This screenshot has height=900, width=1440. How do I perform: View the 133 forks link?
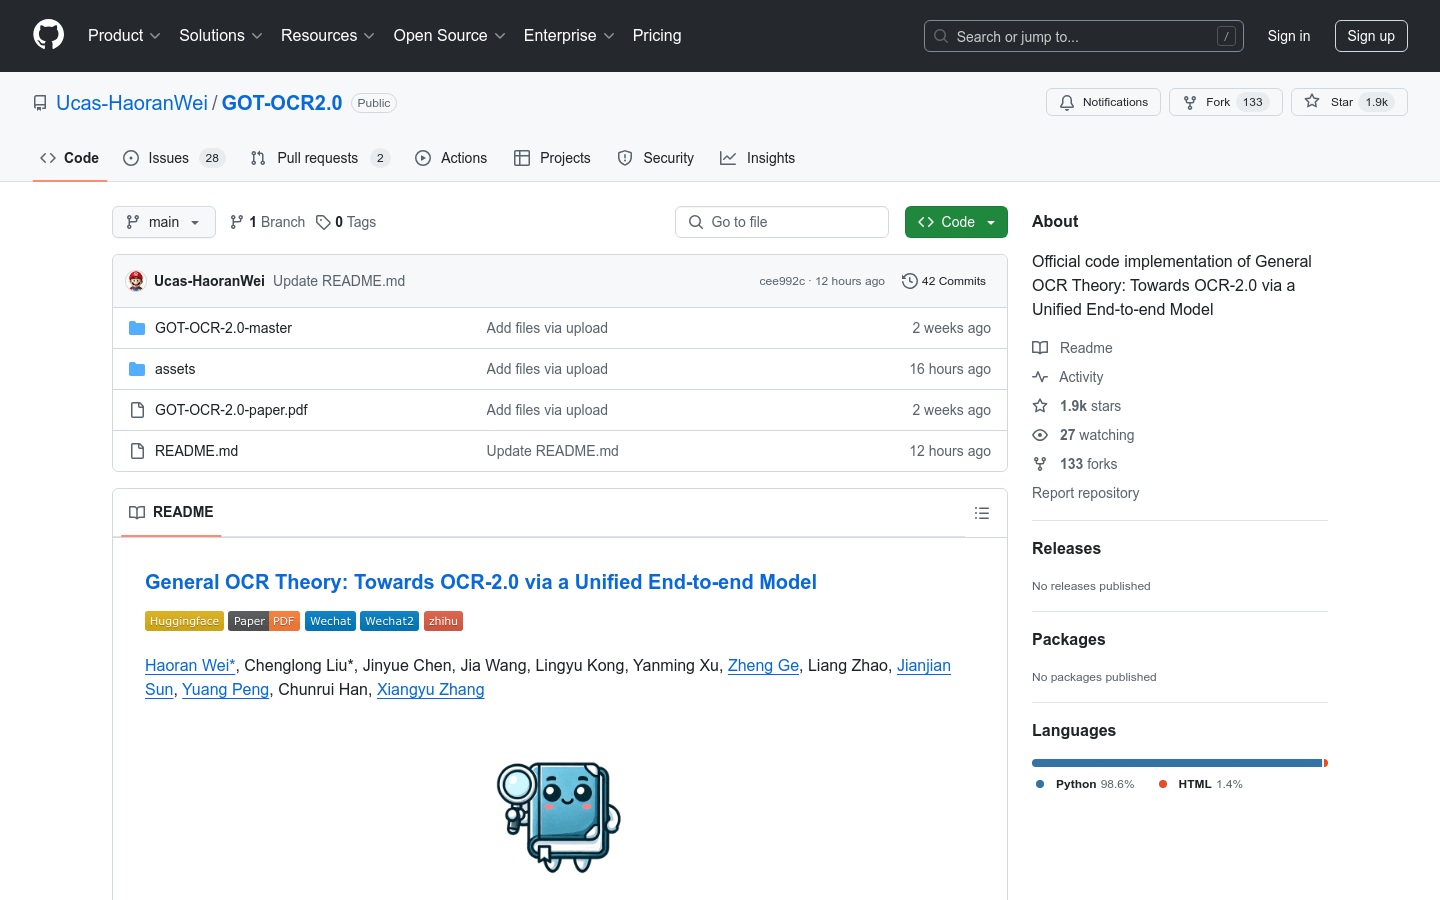1075,464
